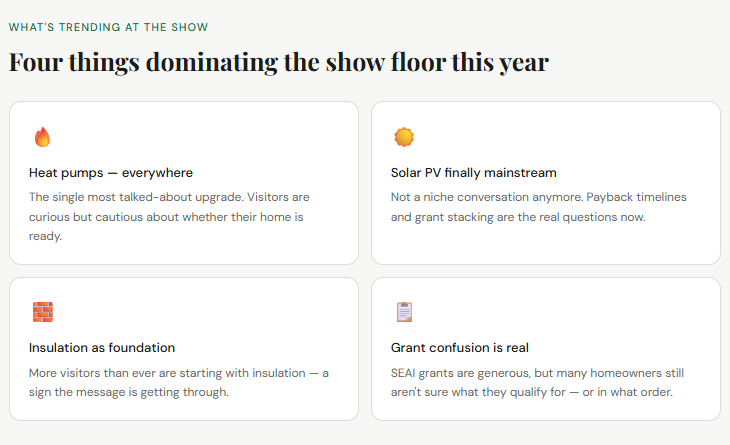This screenshot has width=730, height=445.
Task: Click the 'Insulation as foundation' card title
Action: (x=102, y=348)
